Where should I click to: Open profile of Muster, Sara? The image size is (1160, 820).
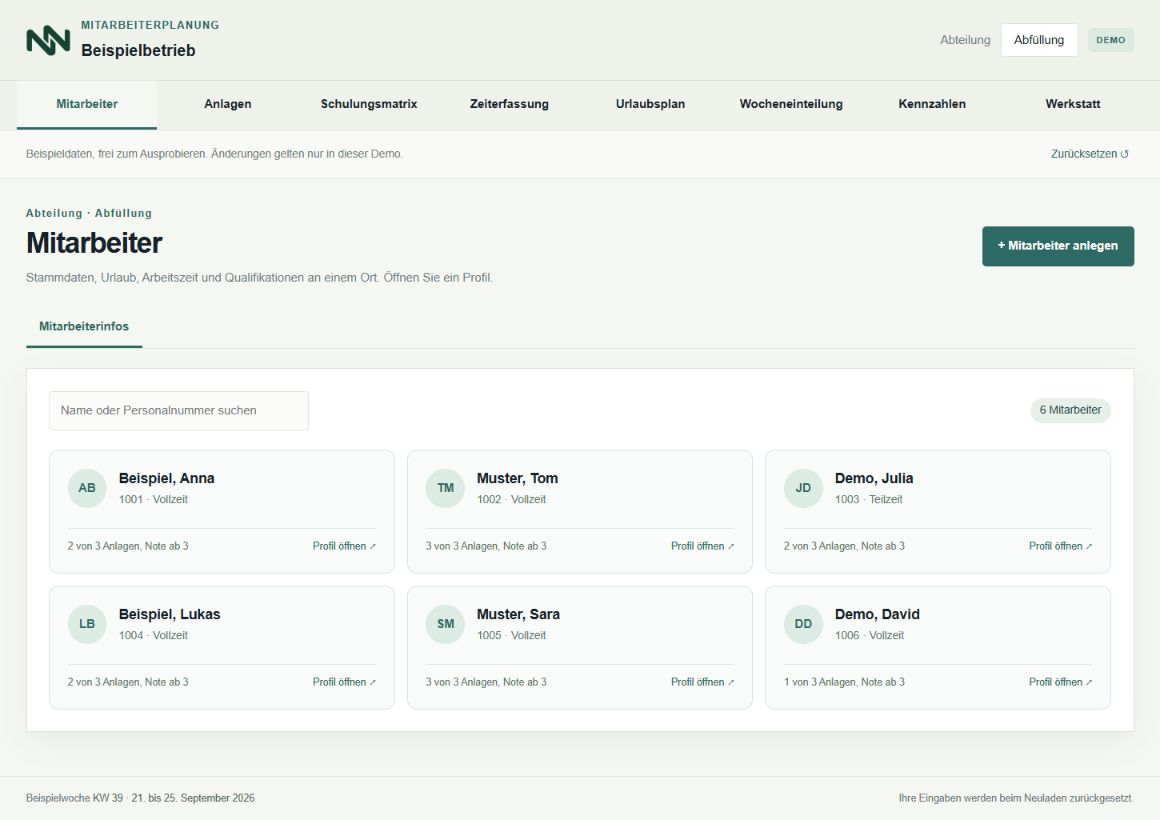point(702,682)
